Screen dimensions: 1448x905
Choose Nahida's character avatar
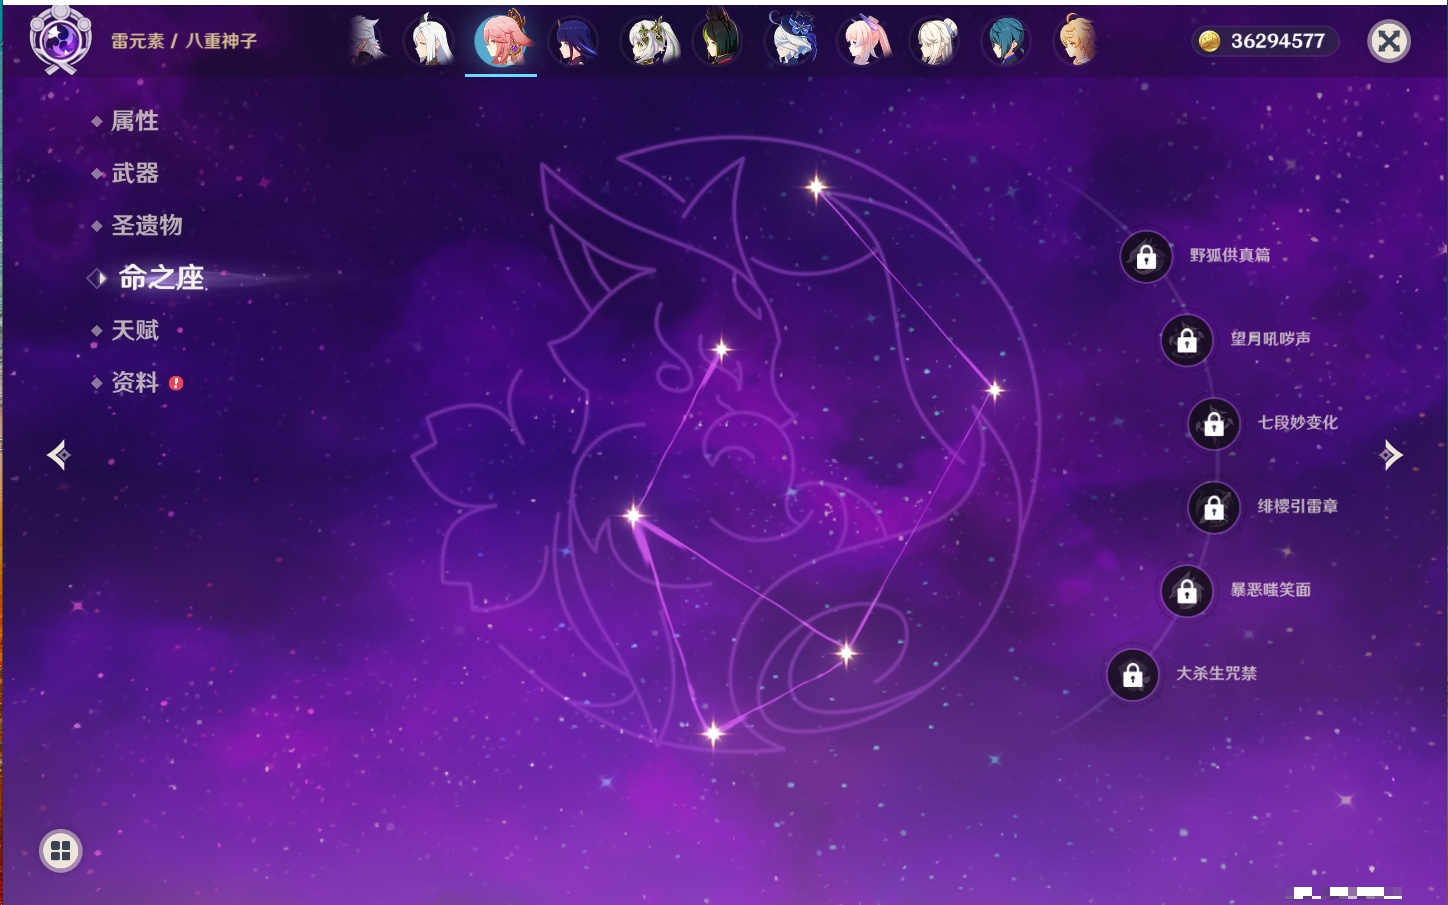[650, 41]
